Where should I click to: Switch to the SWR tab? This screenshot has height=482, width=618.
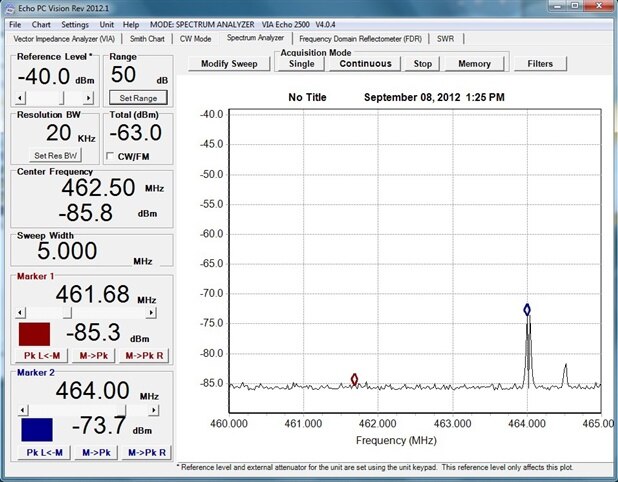click(x=445, y=39)
